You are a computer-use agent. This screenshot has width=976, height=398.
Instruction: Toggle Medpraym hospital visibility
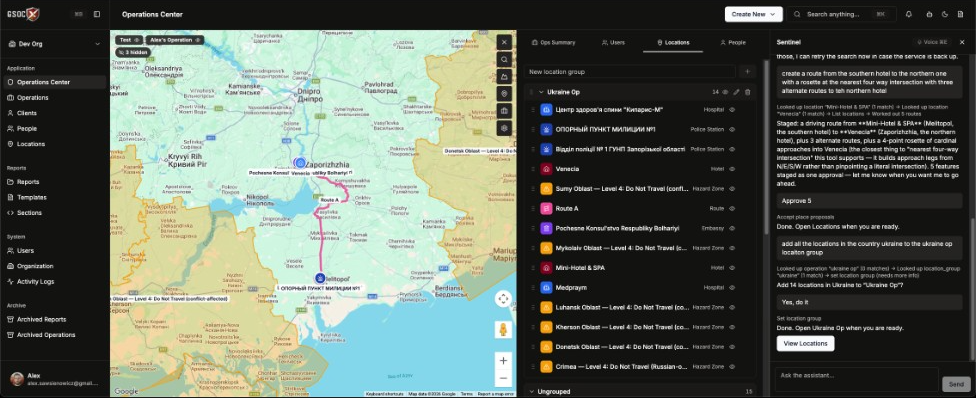[x=732, y=288]
